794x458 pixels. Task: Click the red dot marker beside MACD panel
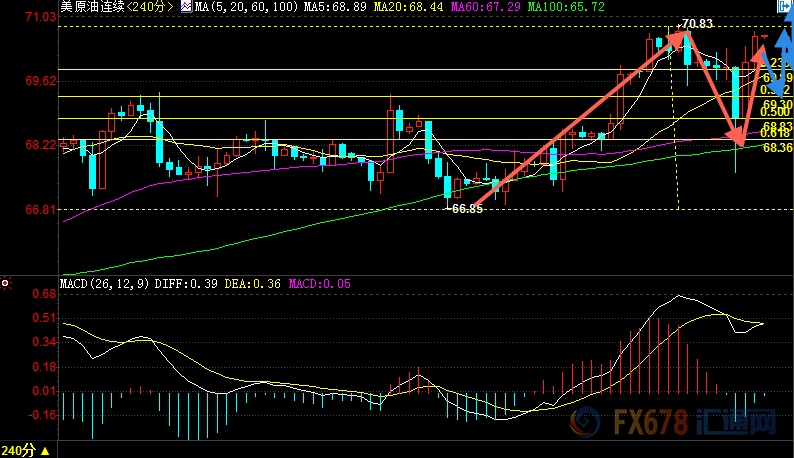(x=6, y=284)
